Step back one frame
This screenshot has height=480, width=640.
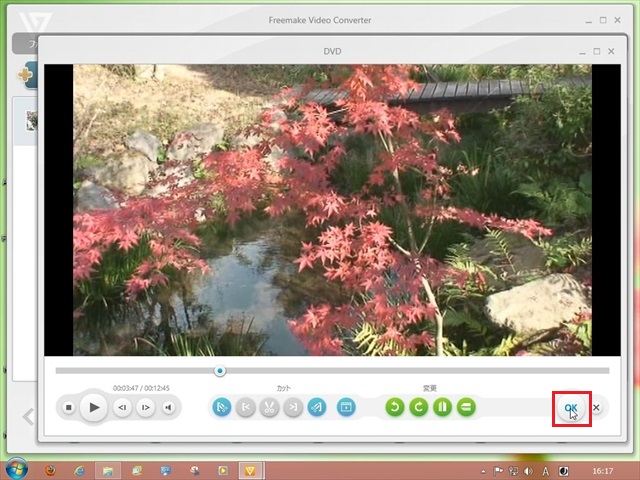[x=122, y=408]
